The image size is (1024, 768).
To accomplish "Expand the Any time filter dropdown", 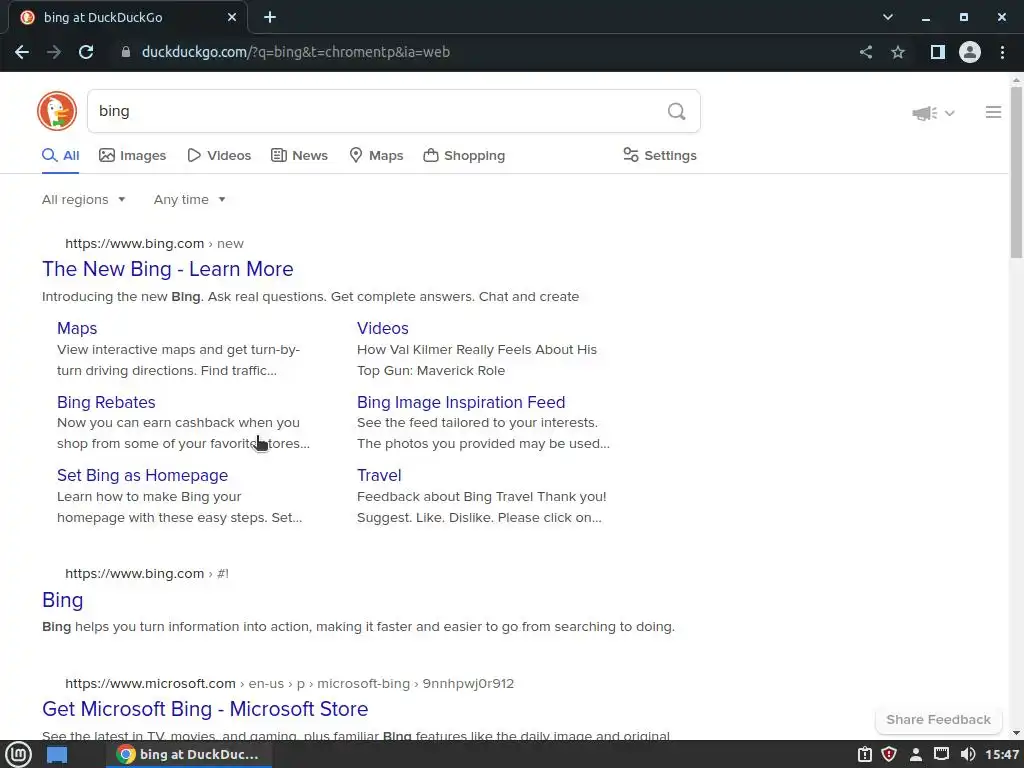I will tap(189, 200).
